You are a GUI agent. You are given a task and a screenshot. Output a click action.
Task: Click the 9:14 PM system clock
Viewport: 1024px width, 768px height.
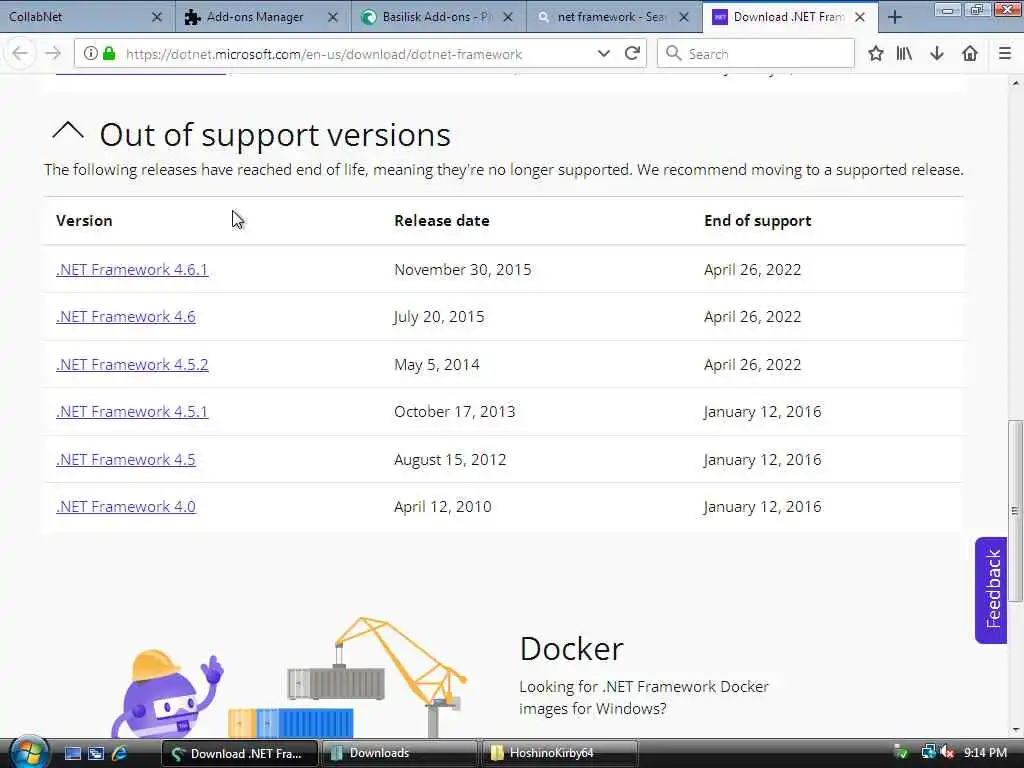pyautogui.click(x=985, y=753)
